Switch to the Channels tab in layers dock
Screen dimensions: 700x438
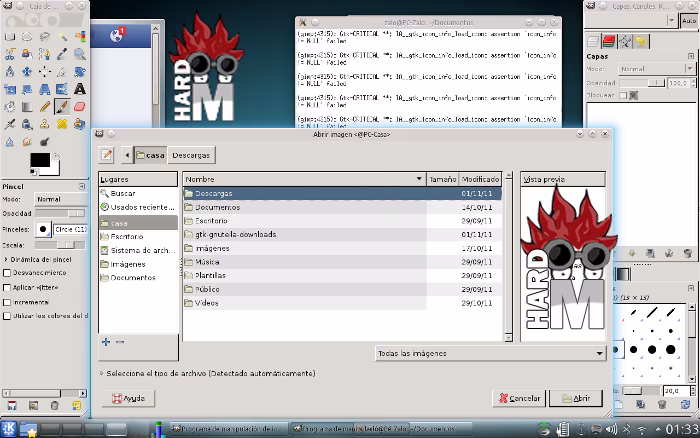608,42
